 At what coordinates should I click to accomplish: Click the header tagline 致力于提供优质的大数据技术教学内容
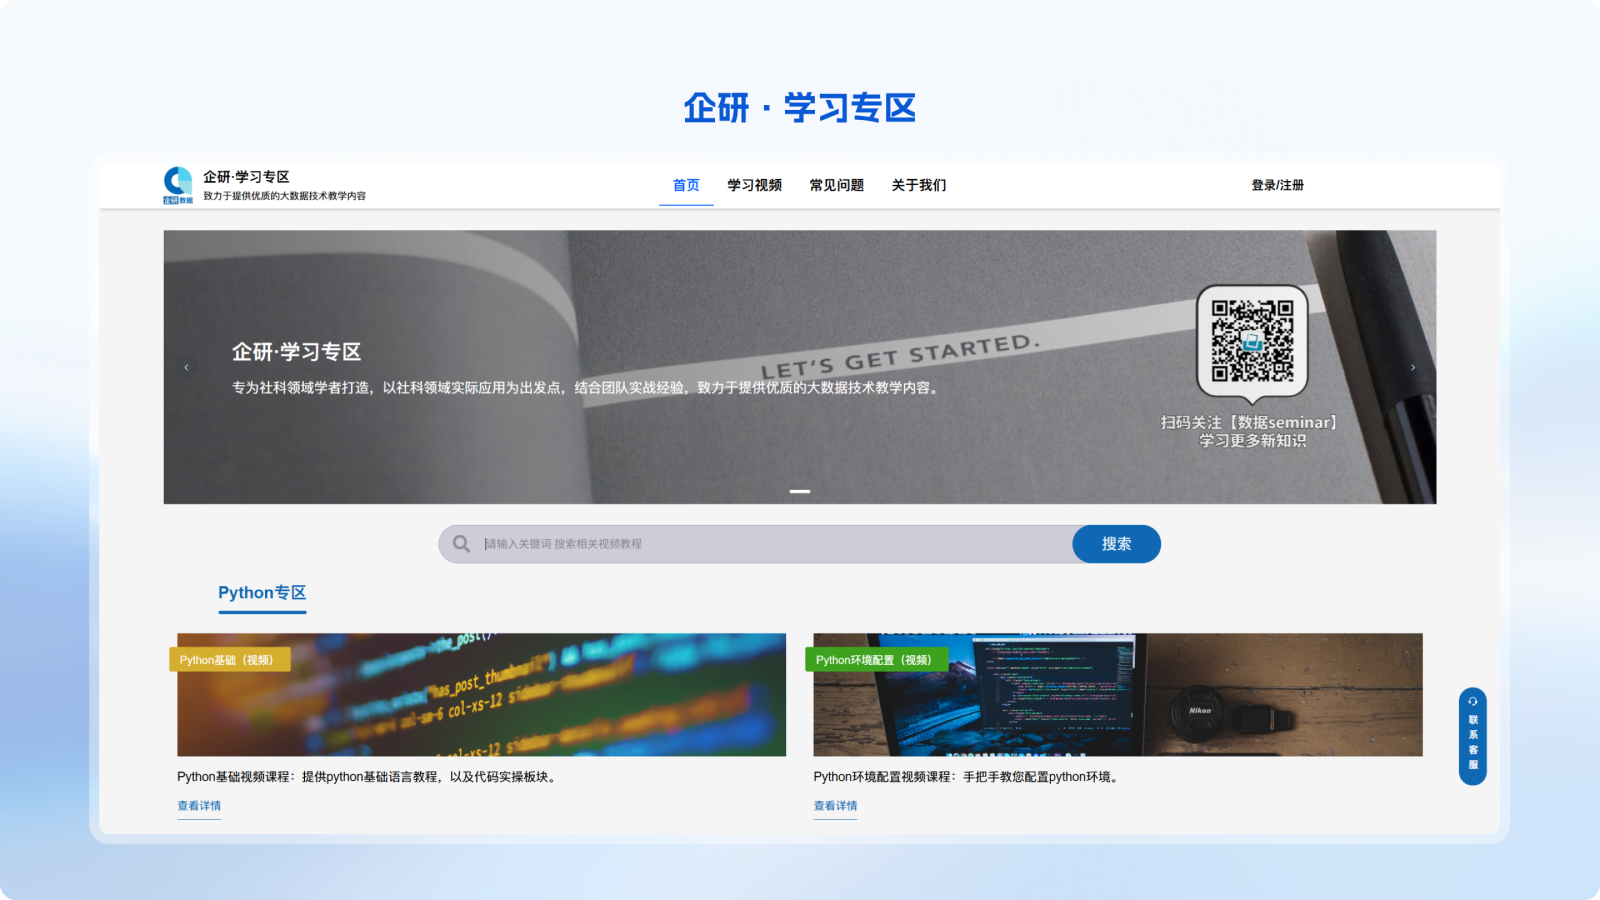click(x=284, y=196)
